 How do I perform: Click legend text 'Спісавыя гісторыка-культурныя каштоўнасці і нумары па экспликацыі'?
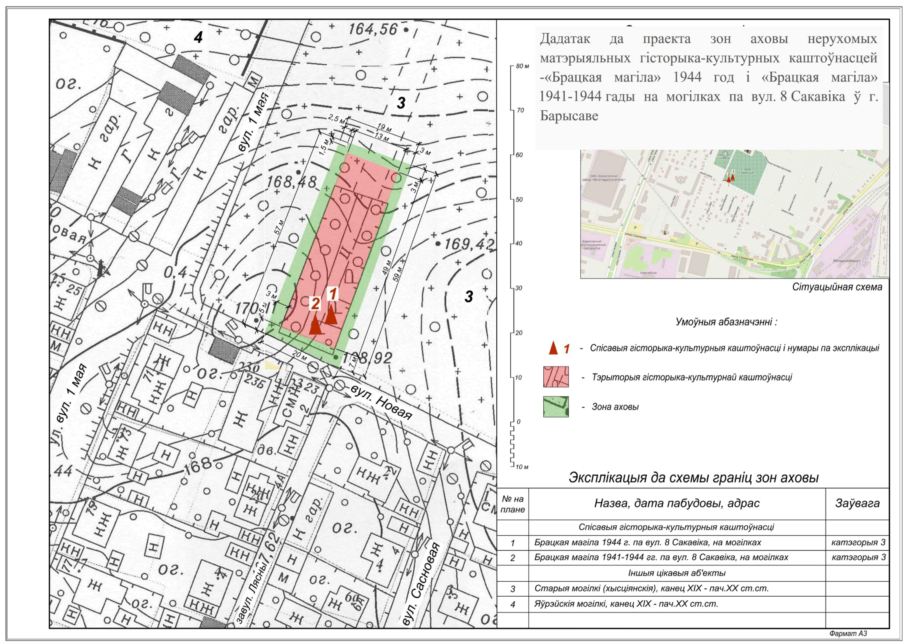734,348
